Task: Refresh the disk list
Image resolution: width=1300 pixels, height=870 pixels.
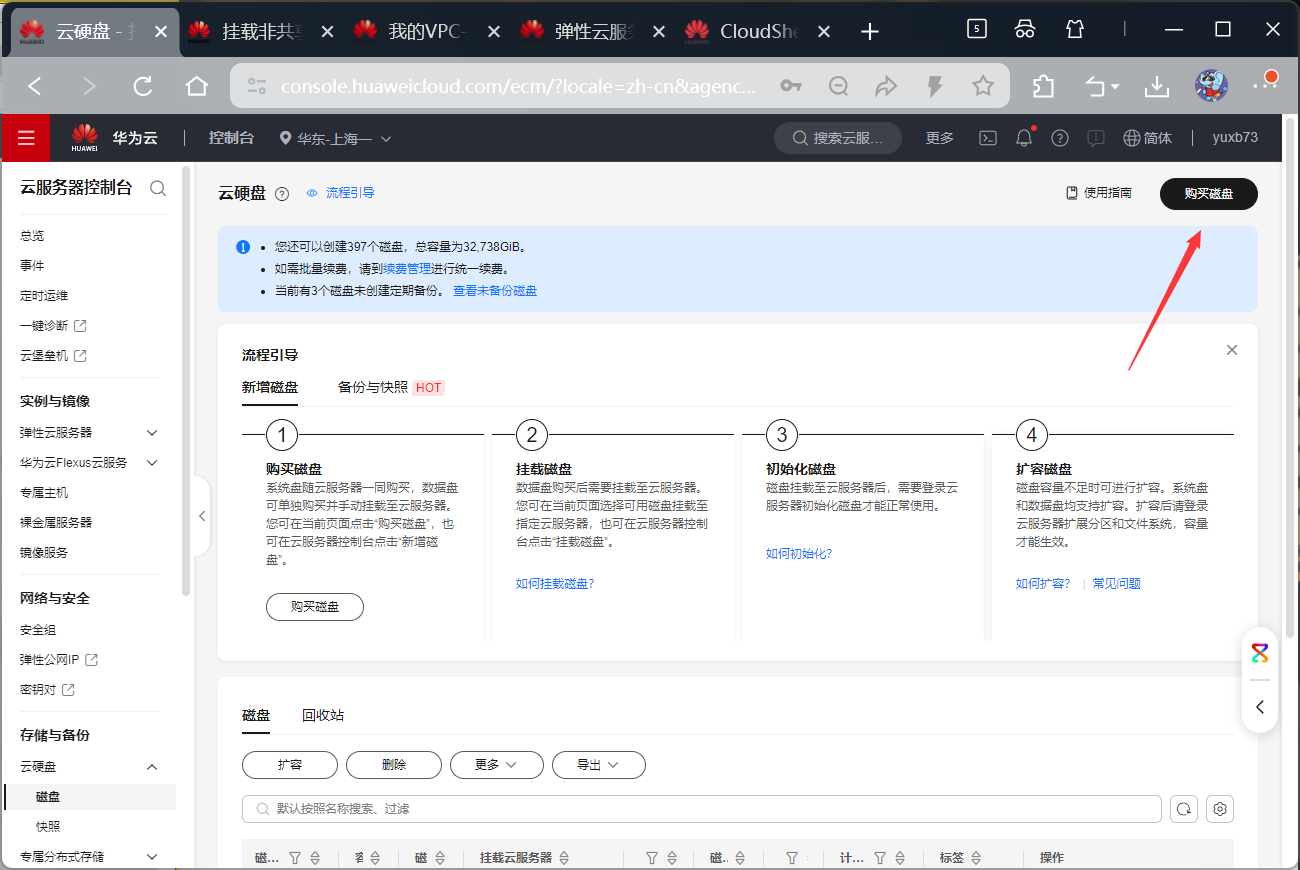Action: [x=1184, y=809]
